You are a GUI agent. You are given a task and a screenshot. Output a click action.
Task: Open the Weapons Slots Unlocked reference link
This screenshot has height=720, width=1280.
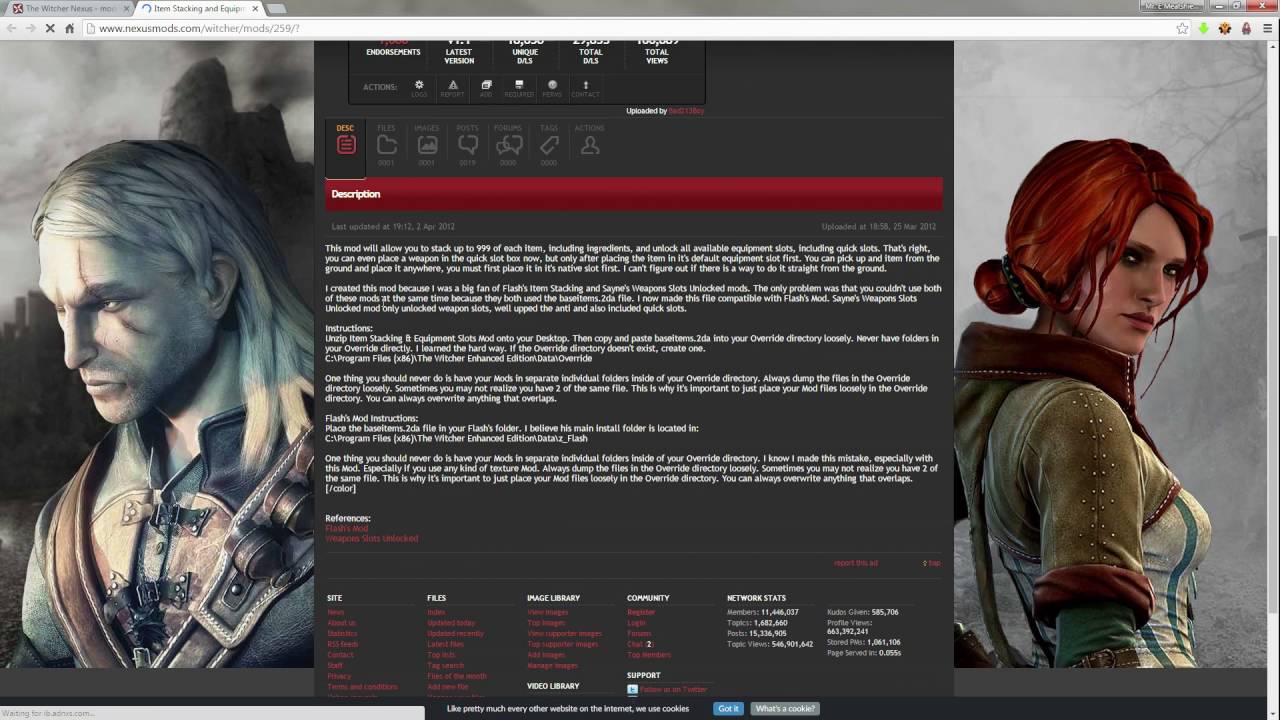371,538
